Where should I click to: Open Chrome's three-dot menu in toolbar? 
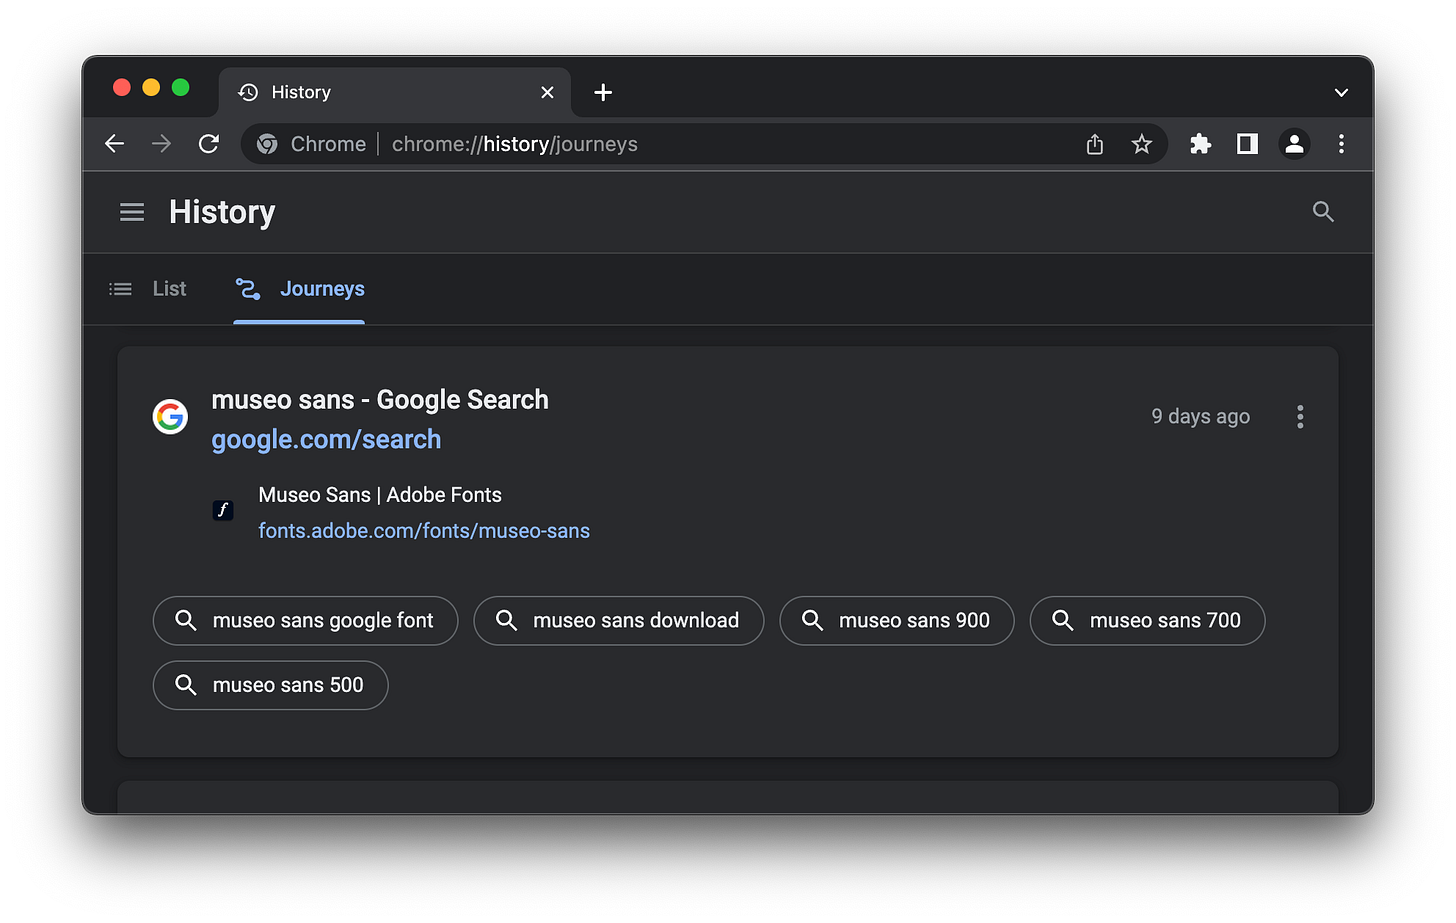1341,144
